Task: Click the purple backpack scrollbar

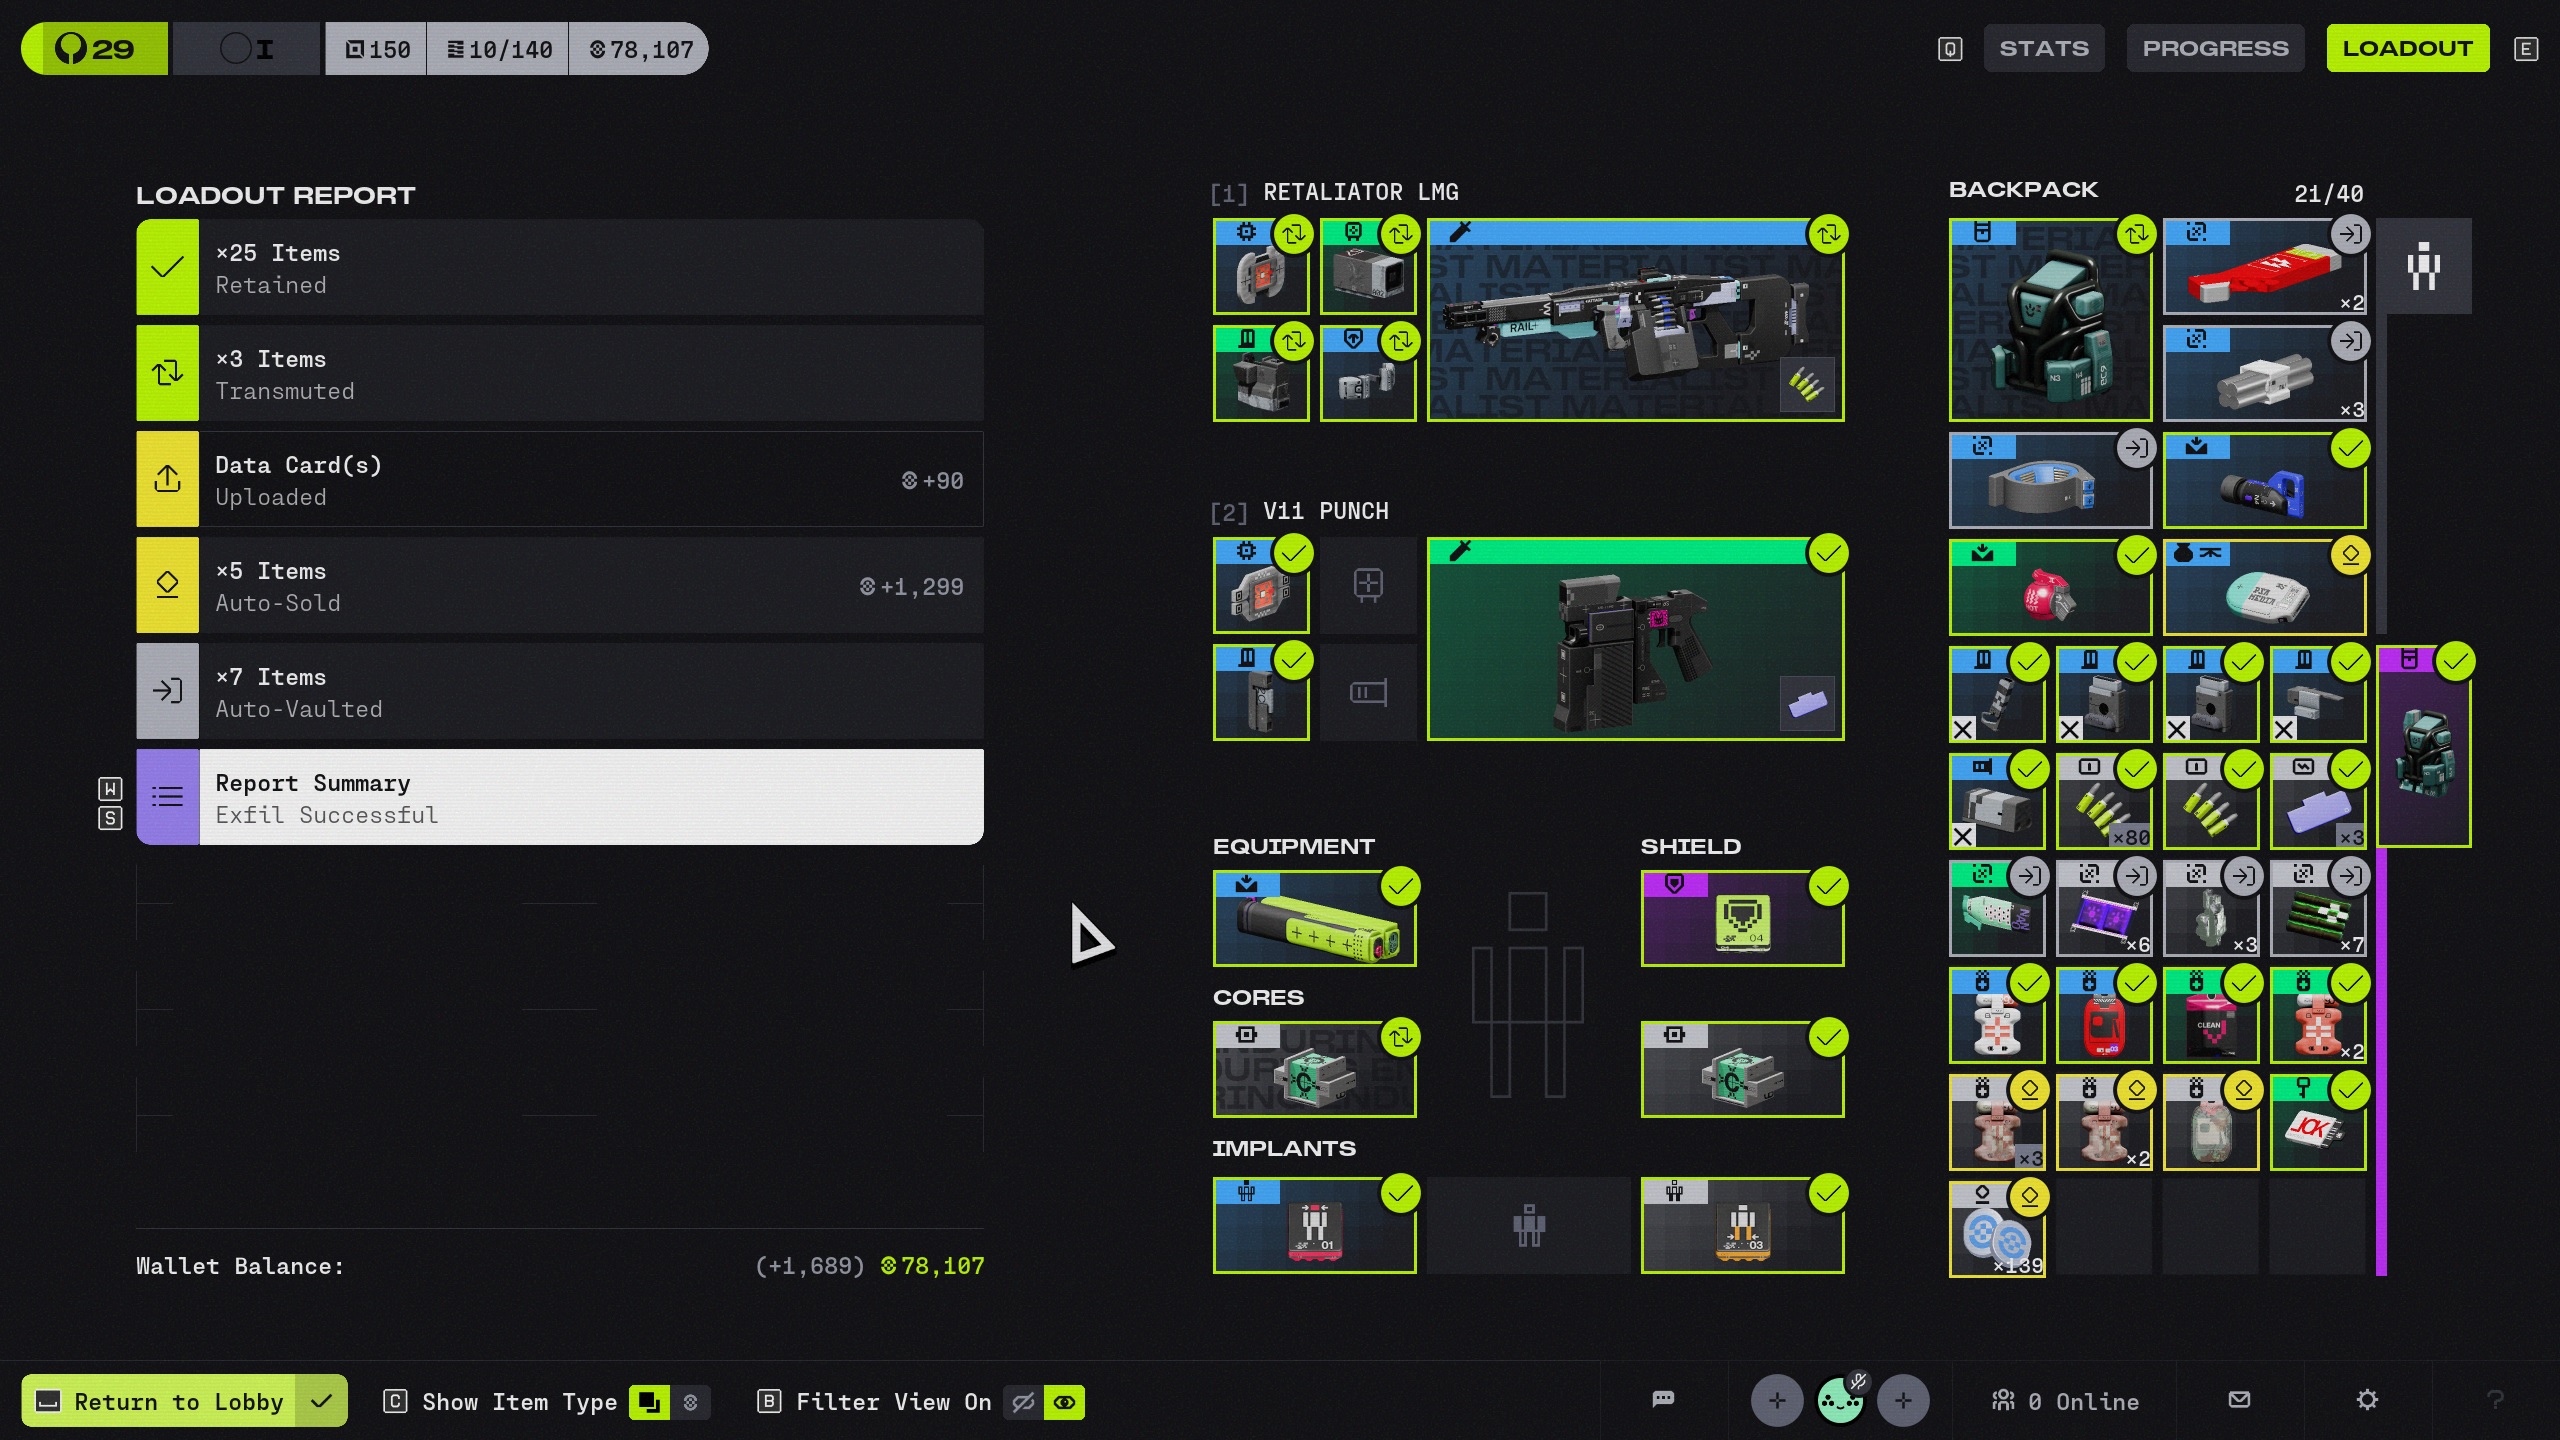Action: pyautogui.click(x=2381, y=1060)
